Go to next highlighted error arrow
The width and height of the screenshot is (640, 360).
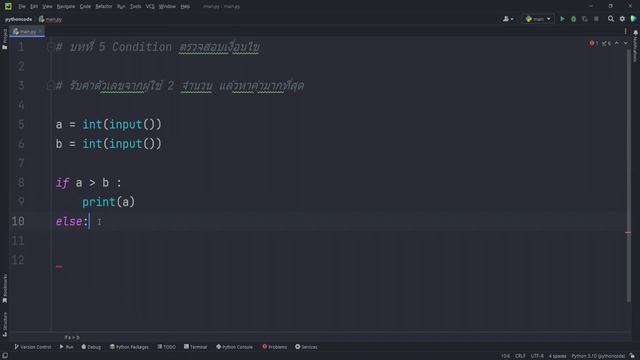pos(626,43)
